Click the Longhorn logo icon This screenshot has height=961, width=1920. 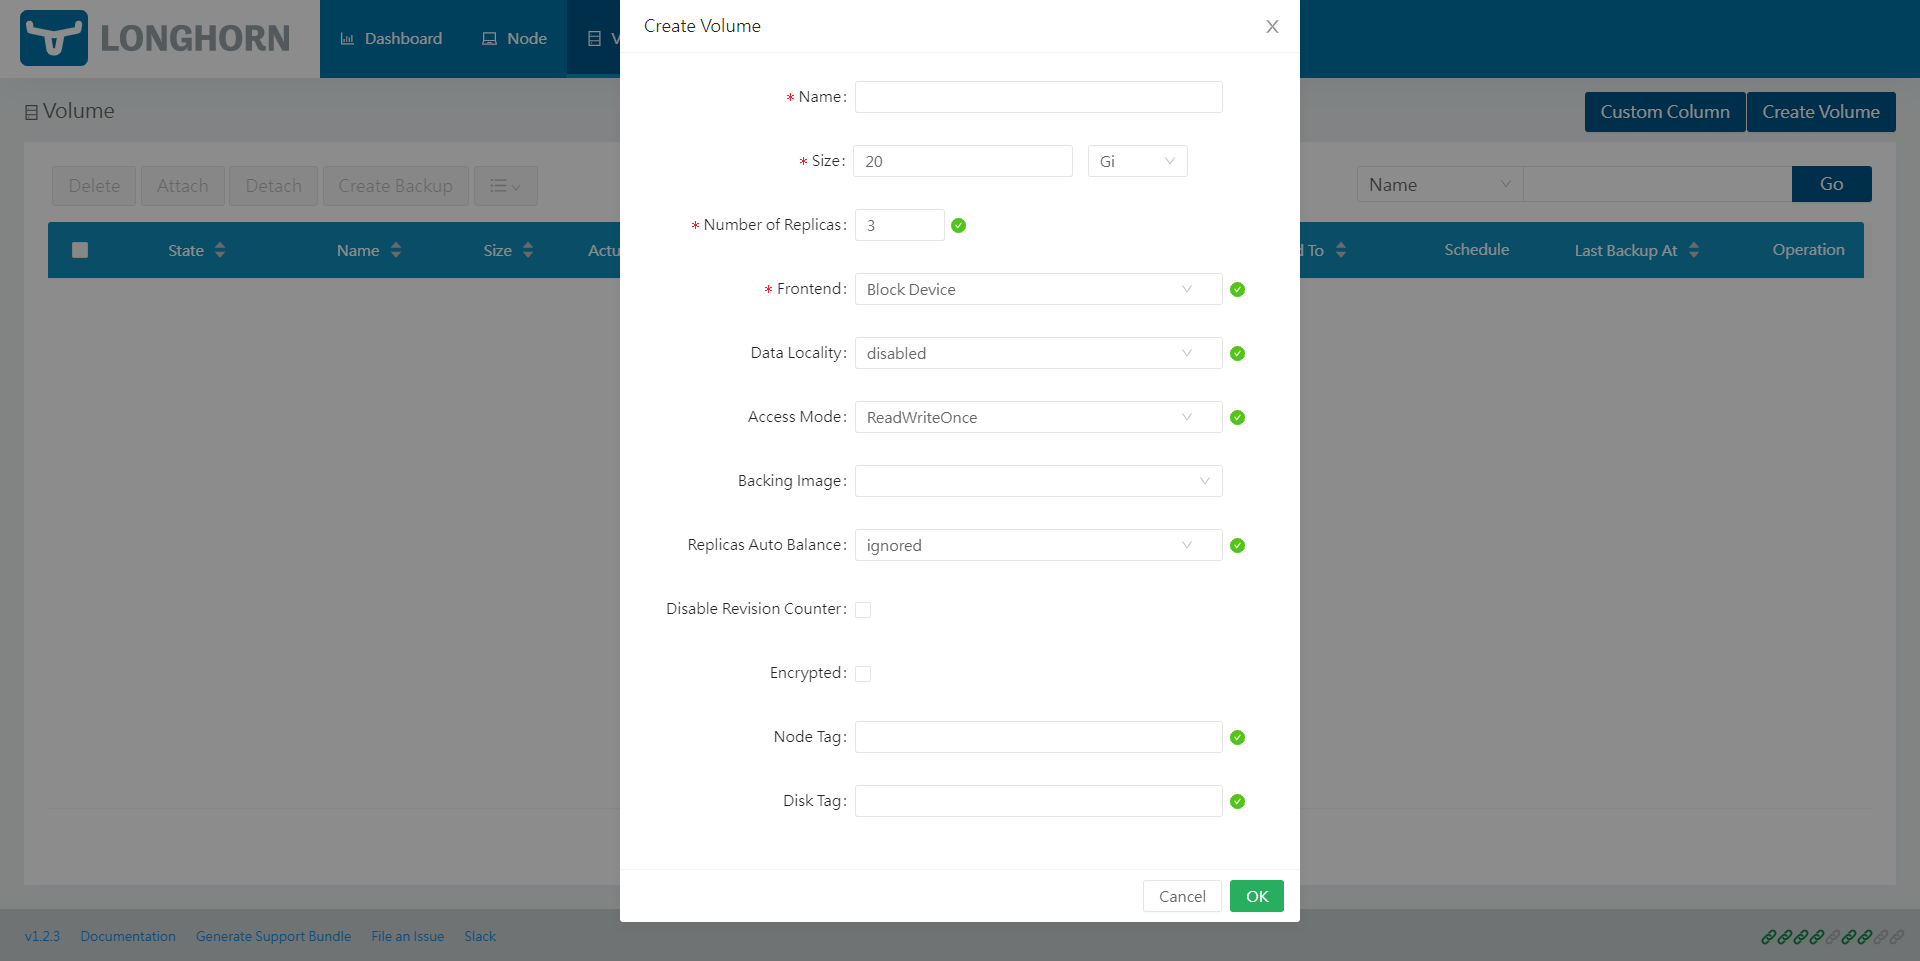click(54, 38)
